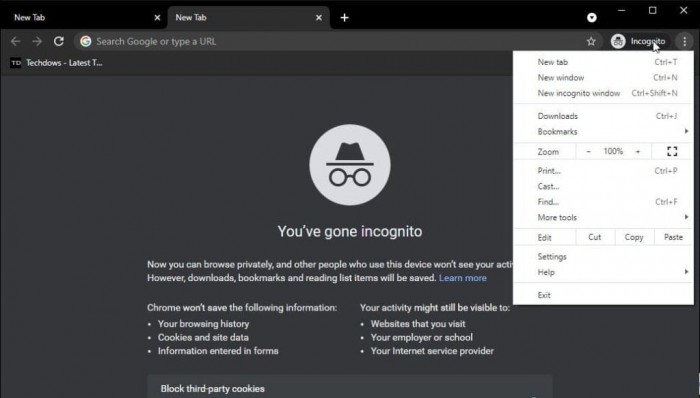Select New window from the menu
Screen dimensions: 700x398
pos(603,78)
